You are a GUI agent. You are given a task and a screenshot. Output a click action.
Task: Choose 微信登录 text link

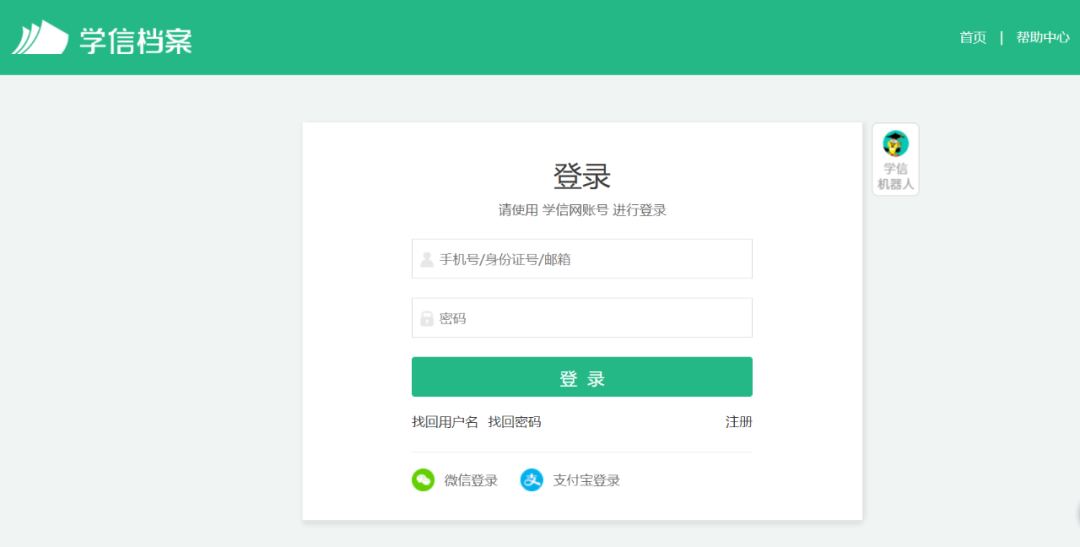coord(471,480)
